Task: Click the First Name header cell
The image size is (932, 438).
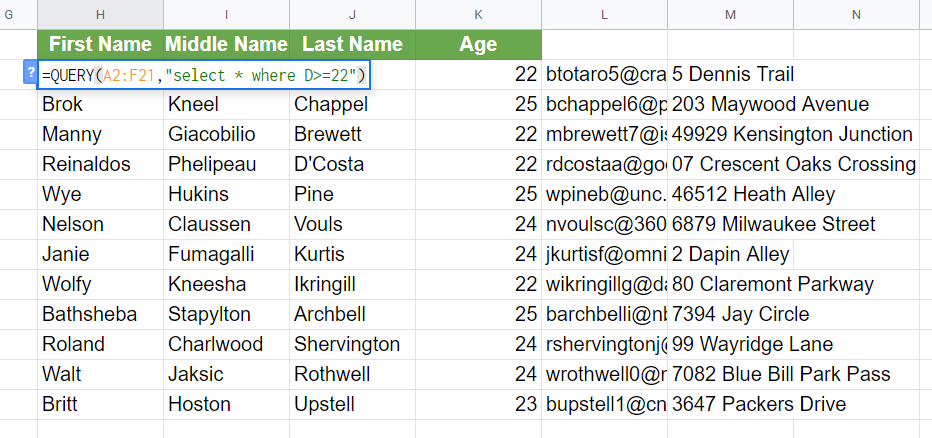Action: (100, 44)
